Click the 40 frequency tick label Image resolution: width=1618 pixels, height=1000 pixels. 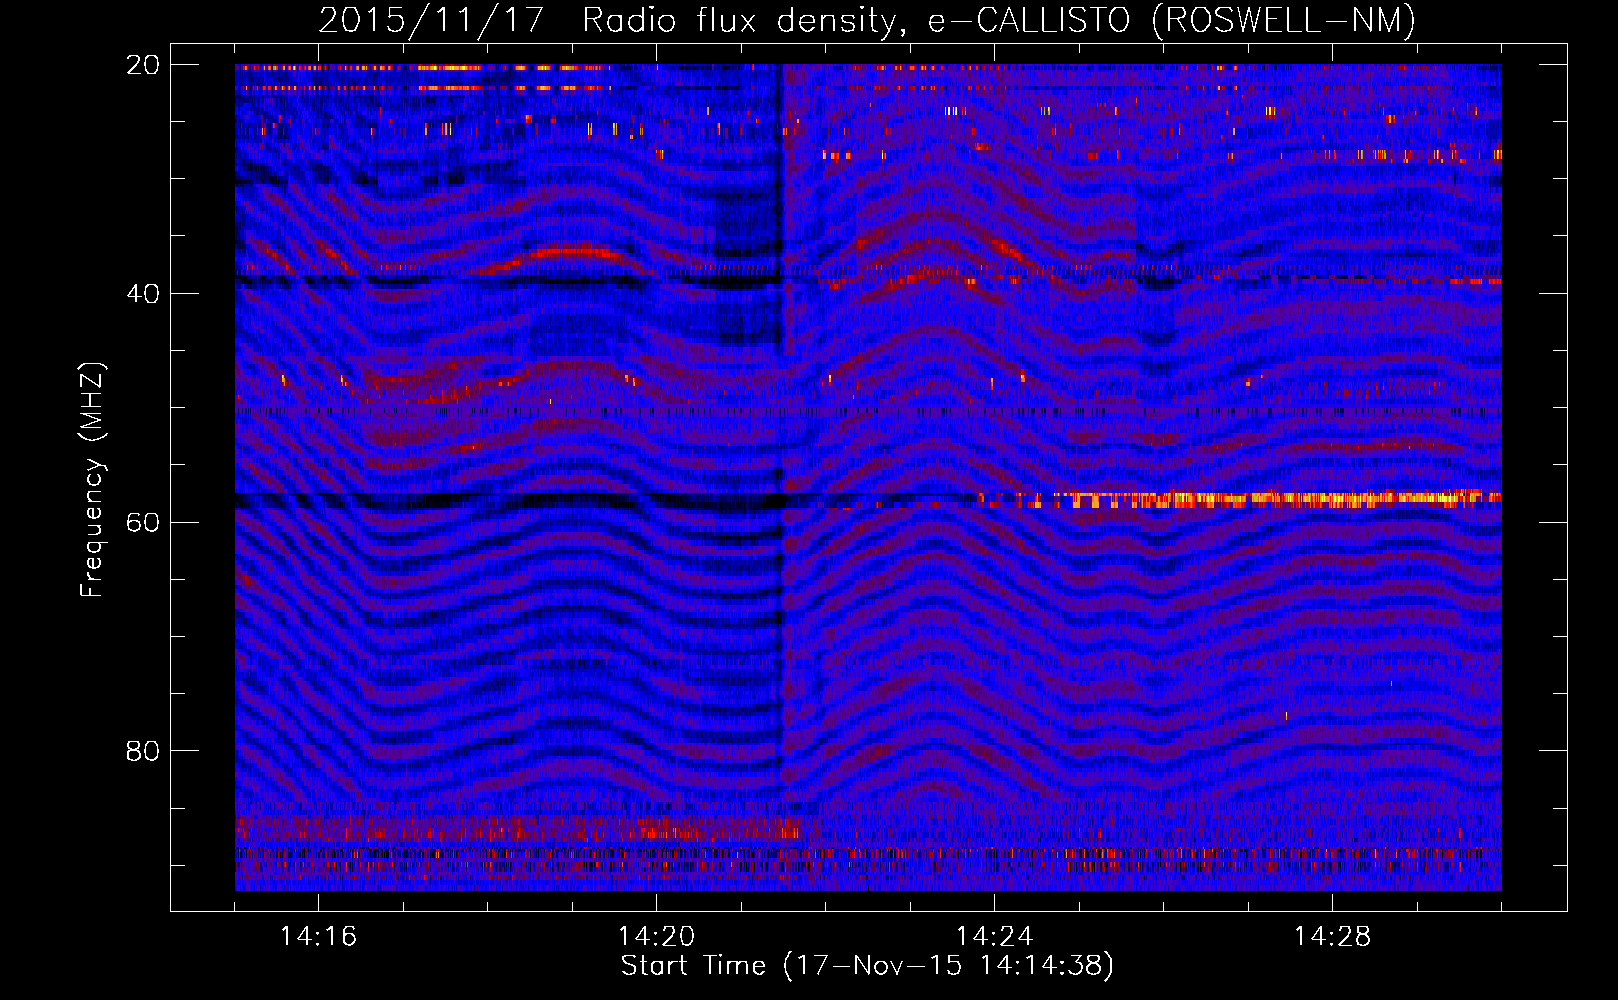143,294
